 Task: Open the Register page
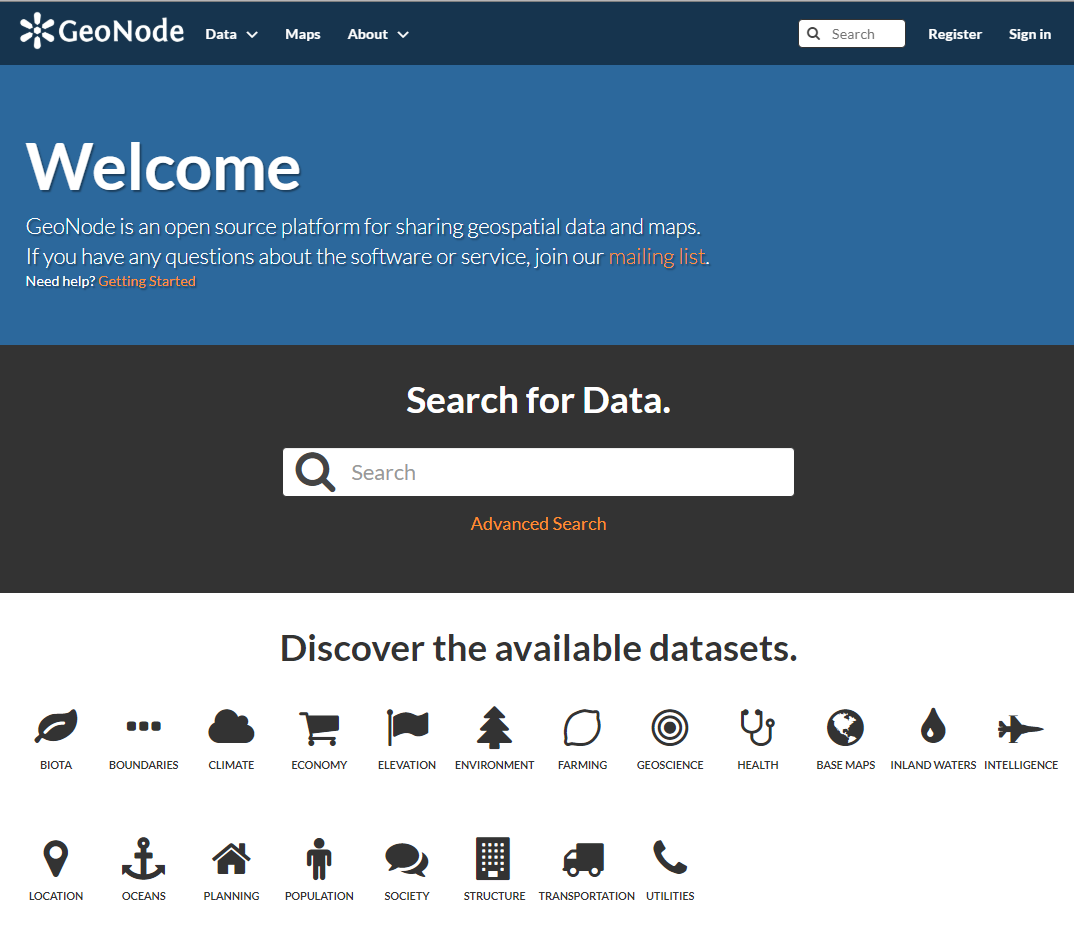click(x=955, y=34)
